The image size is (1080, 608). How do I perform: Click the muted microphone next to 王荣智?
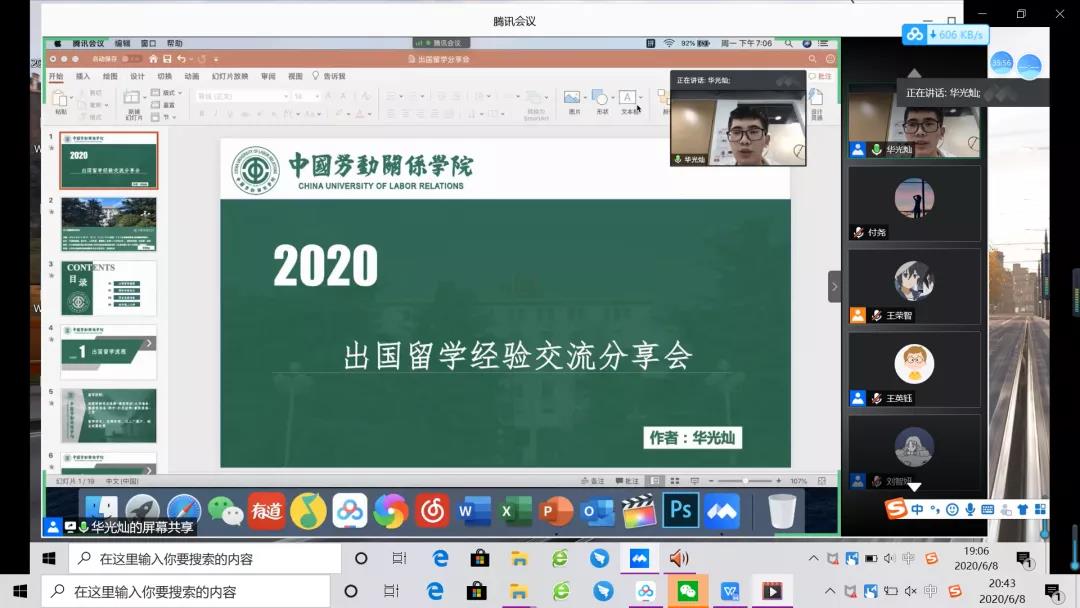[877, 315]
